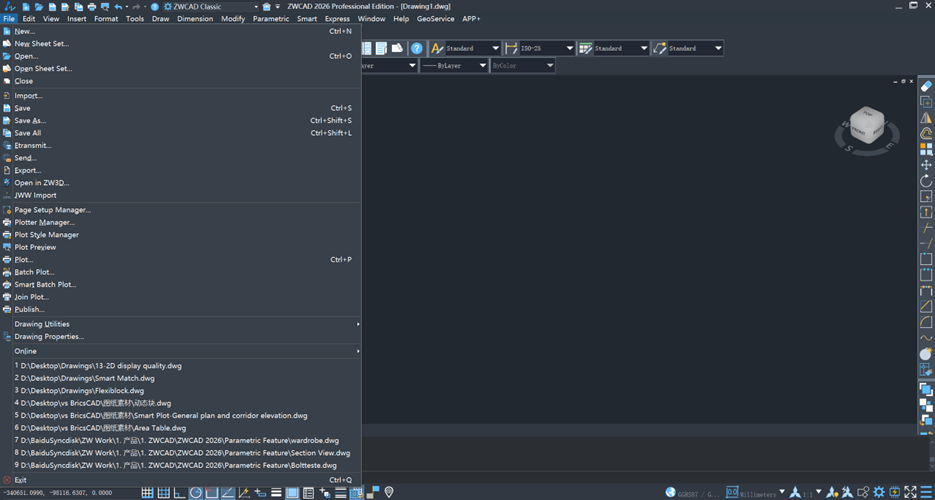Open settings gear in status bar
The width and height of the screenshot is (935, 500).
879,492
